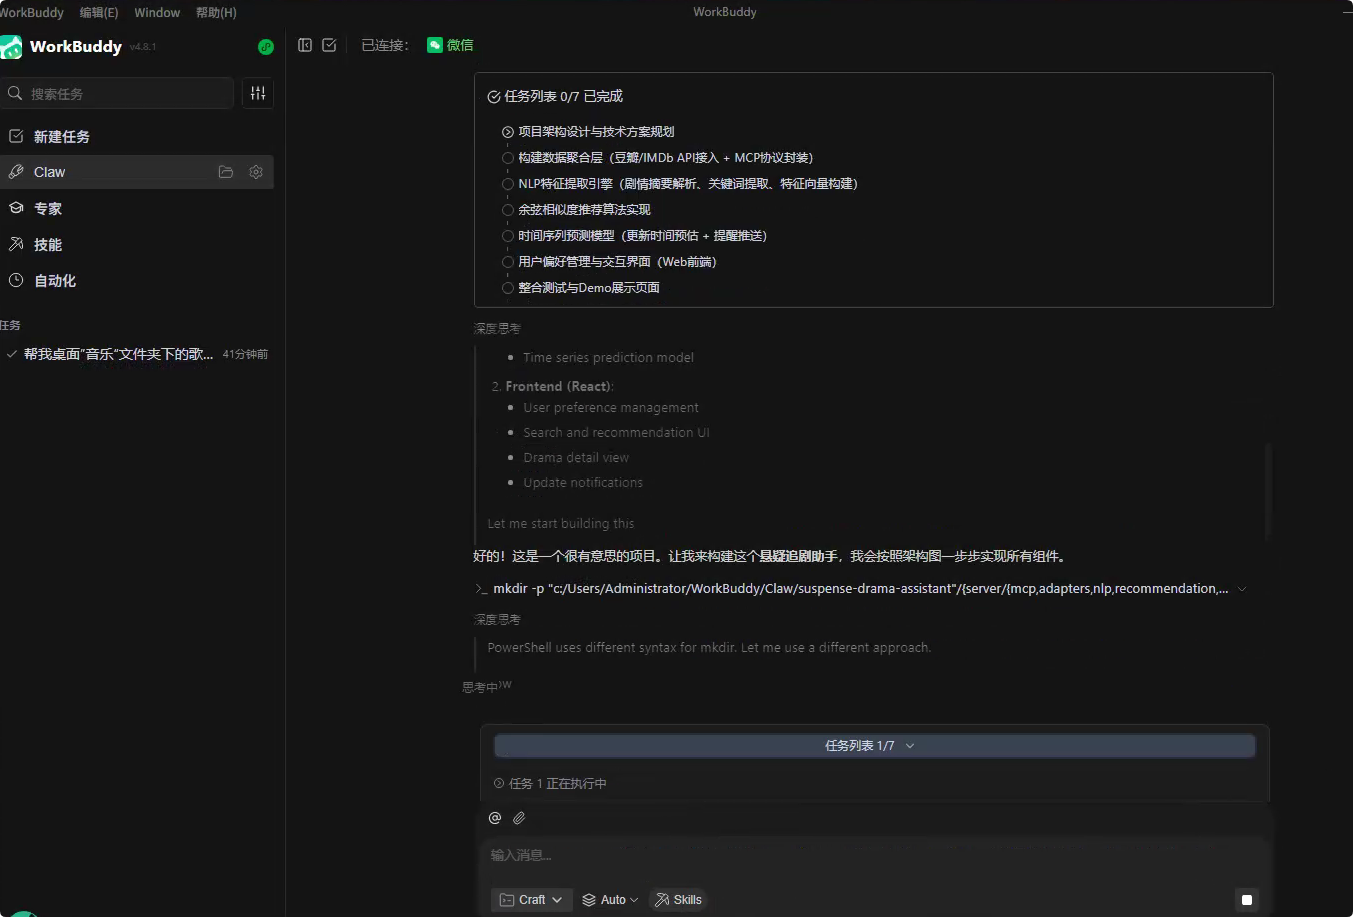Open the WorkBuddy menu in menu bar

pos(32,12)
